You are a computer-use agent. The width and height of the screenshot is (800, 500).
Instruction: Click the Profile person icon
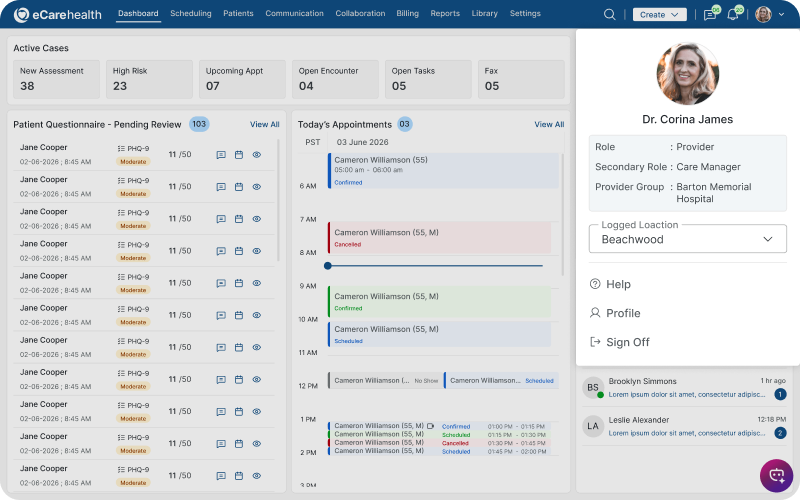(x=595, y=313)
